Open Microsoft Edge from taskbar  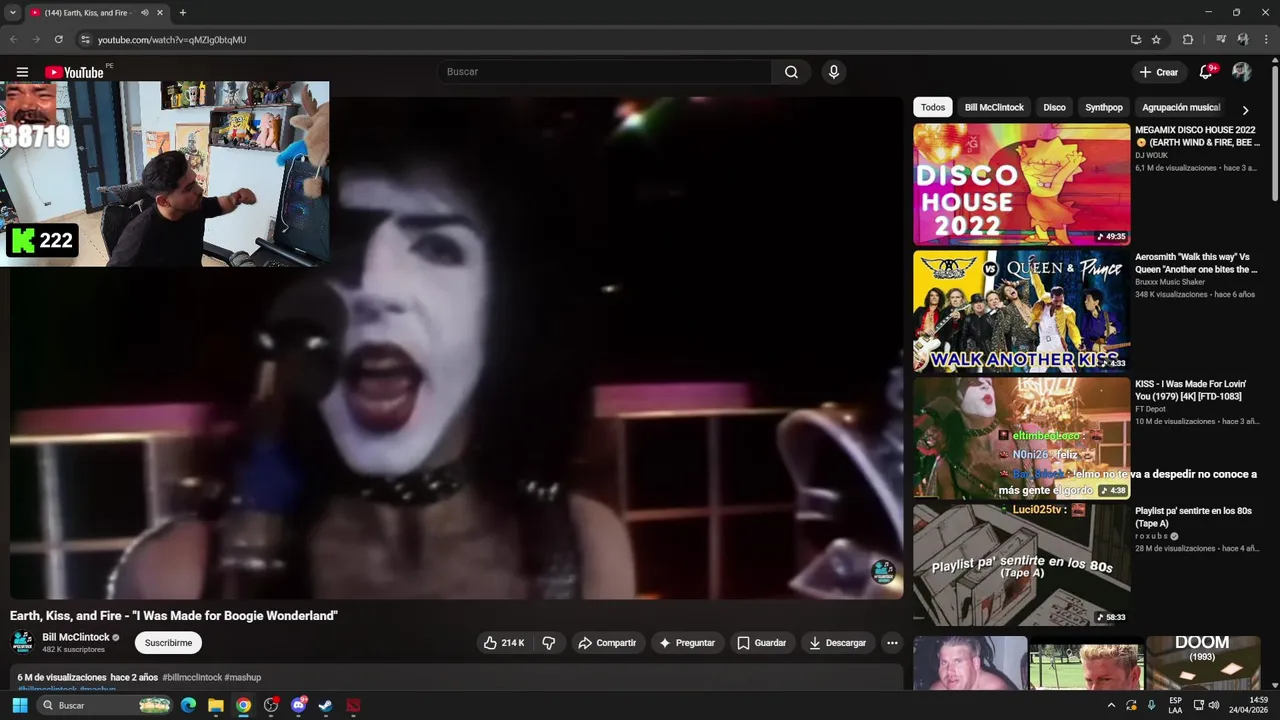click(x=188, y=705)
